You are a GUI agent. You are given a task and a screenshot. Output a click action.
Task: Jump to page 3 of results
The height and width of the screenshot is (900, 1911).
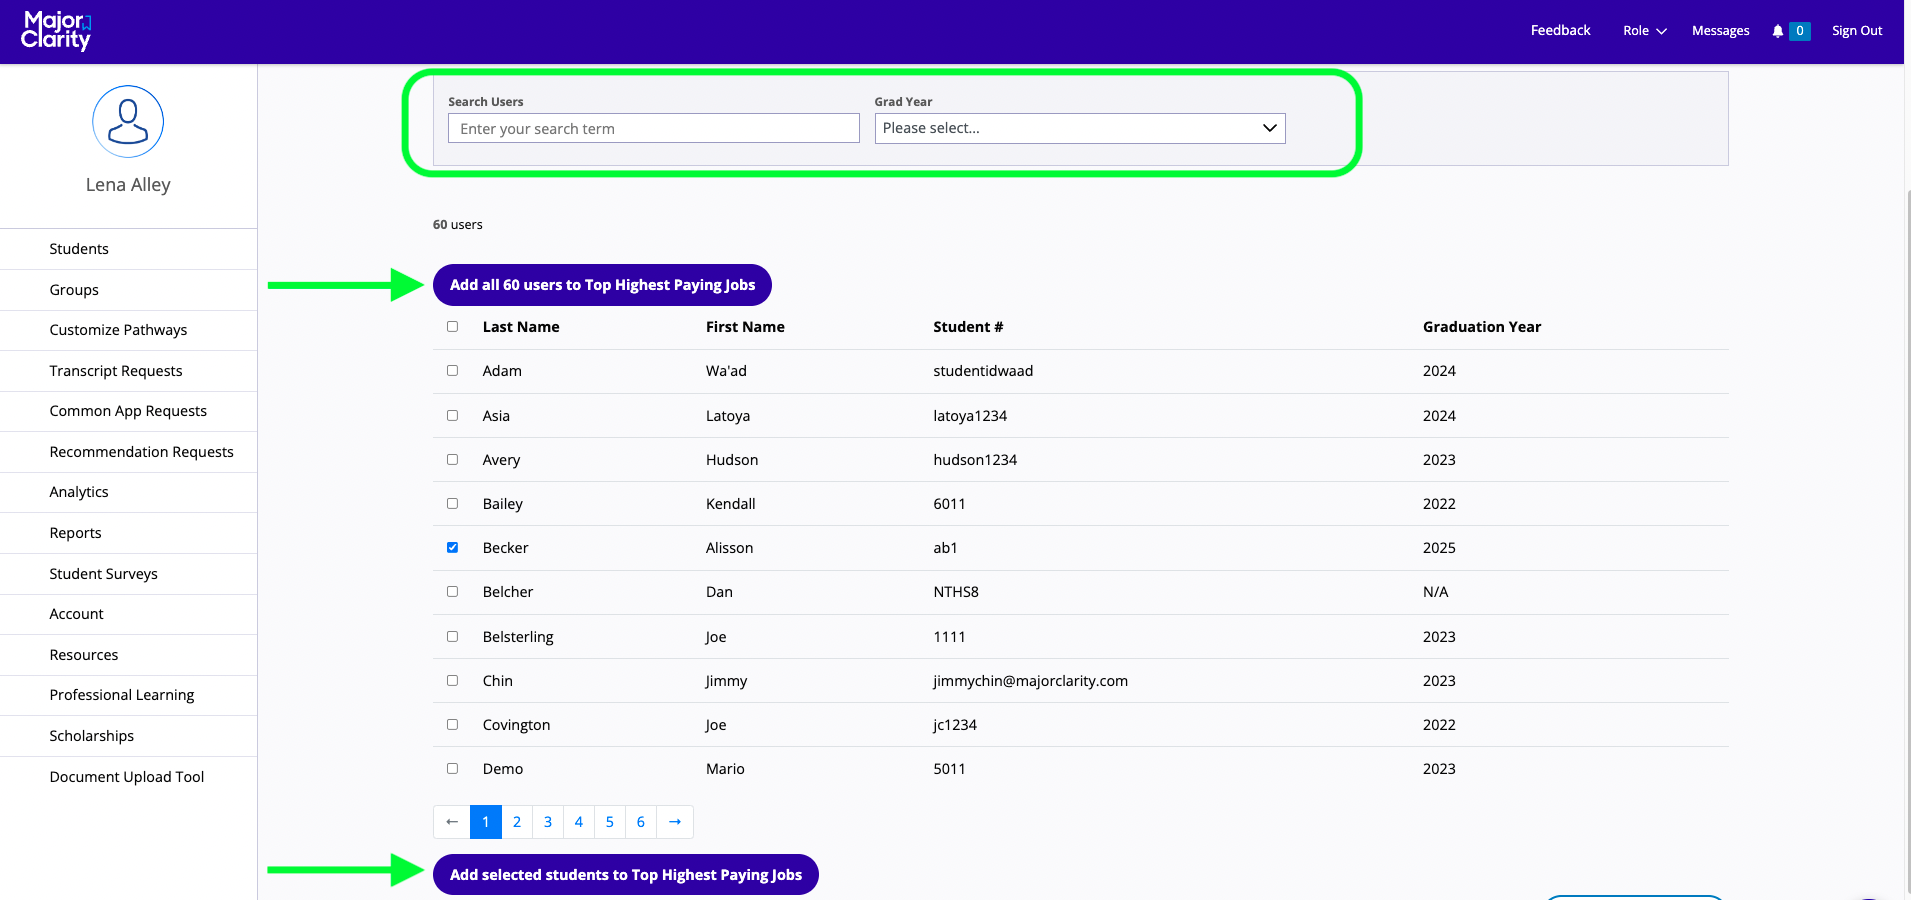pos(548,822)
